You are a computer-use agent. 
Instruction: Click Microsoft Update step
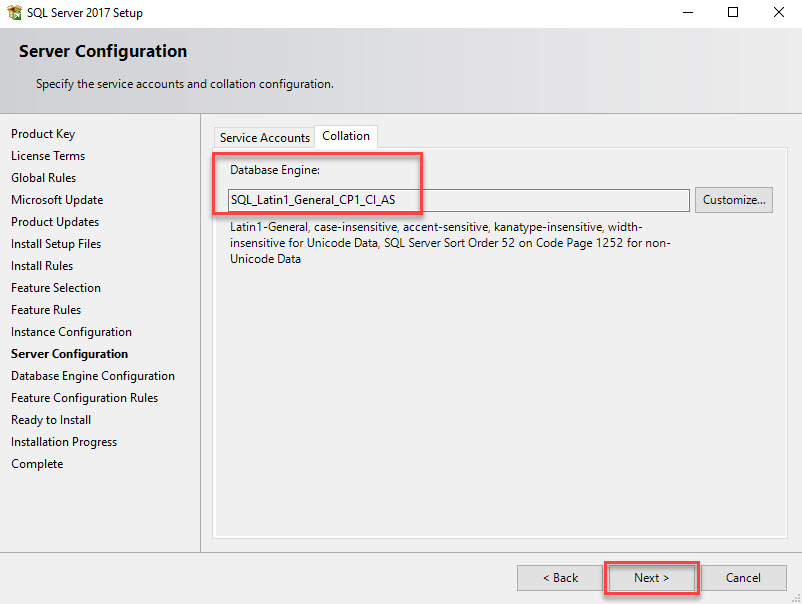[57, 200]
